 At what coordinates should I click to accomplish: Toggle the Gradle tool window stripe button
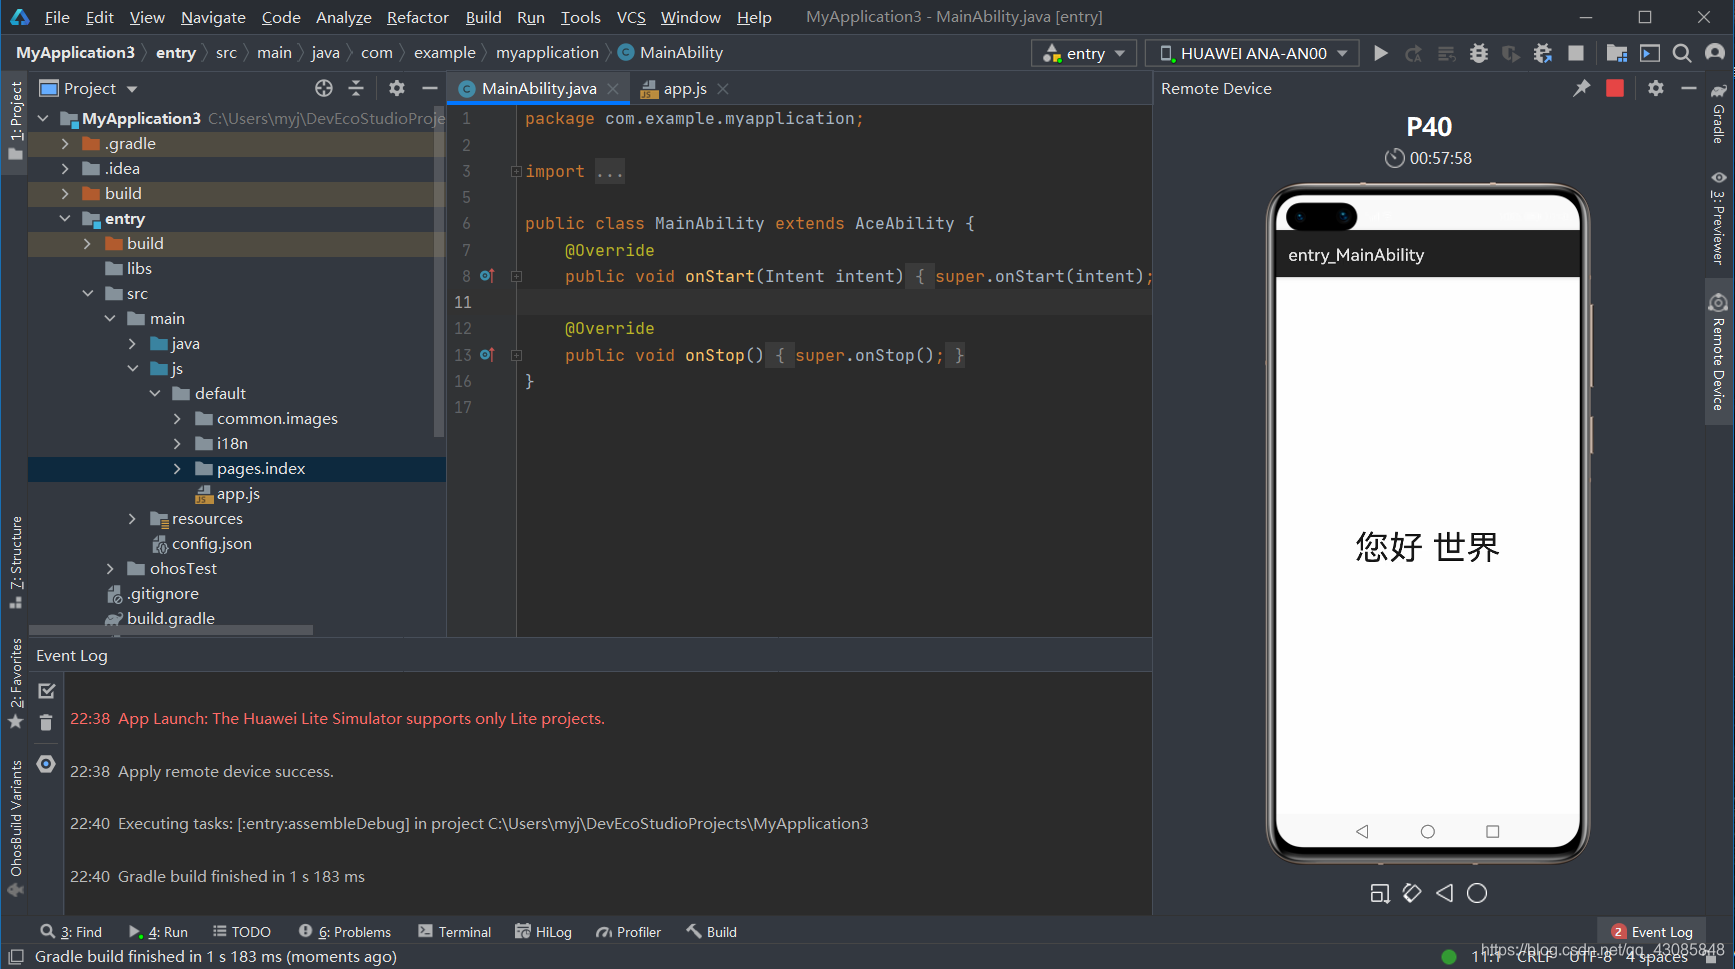(1718, 113)
